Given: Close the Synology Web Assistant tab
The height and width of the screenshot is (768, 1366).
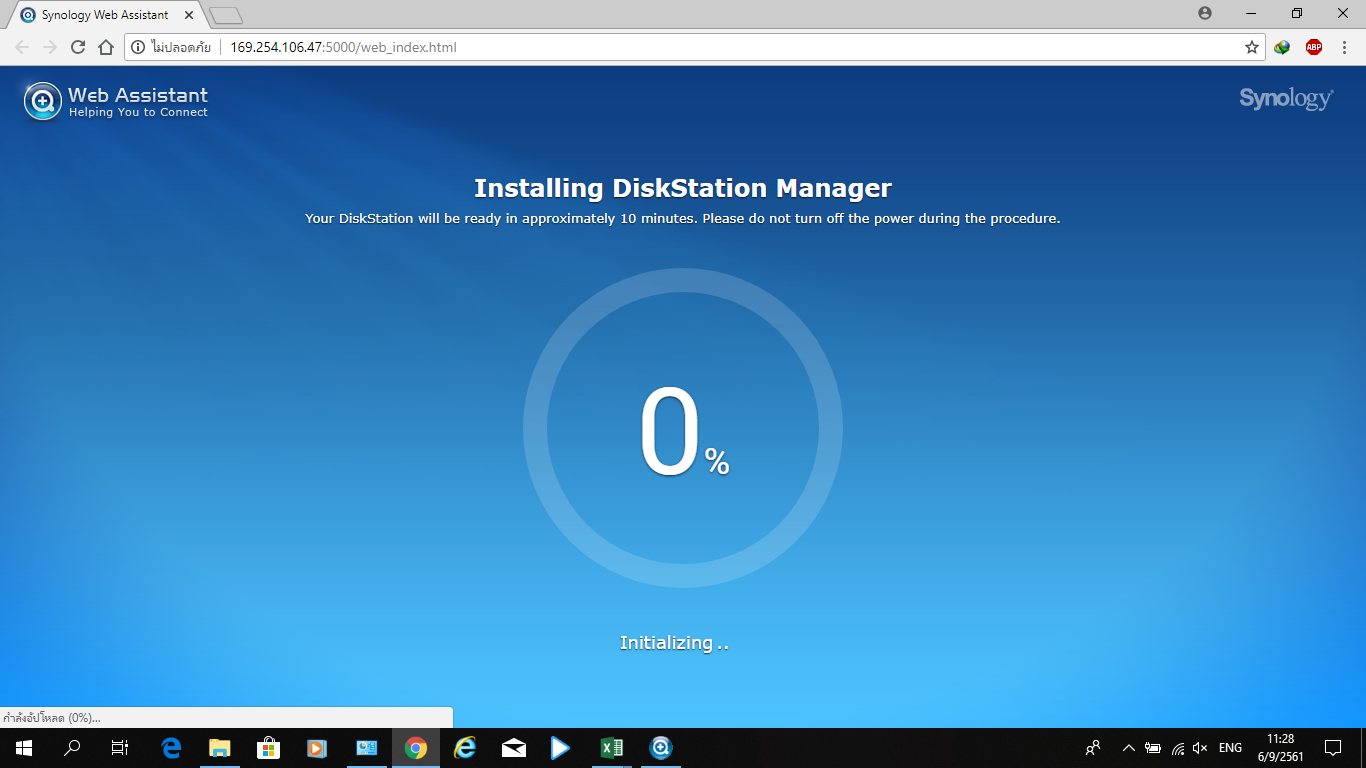Looking at the screenshot, I should click(189, 15).
